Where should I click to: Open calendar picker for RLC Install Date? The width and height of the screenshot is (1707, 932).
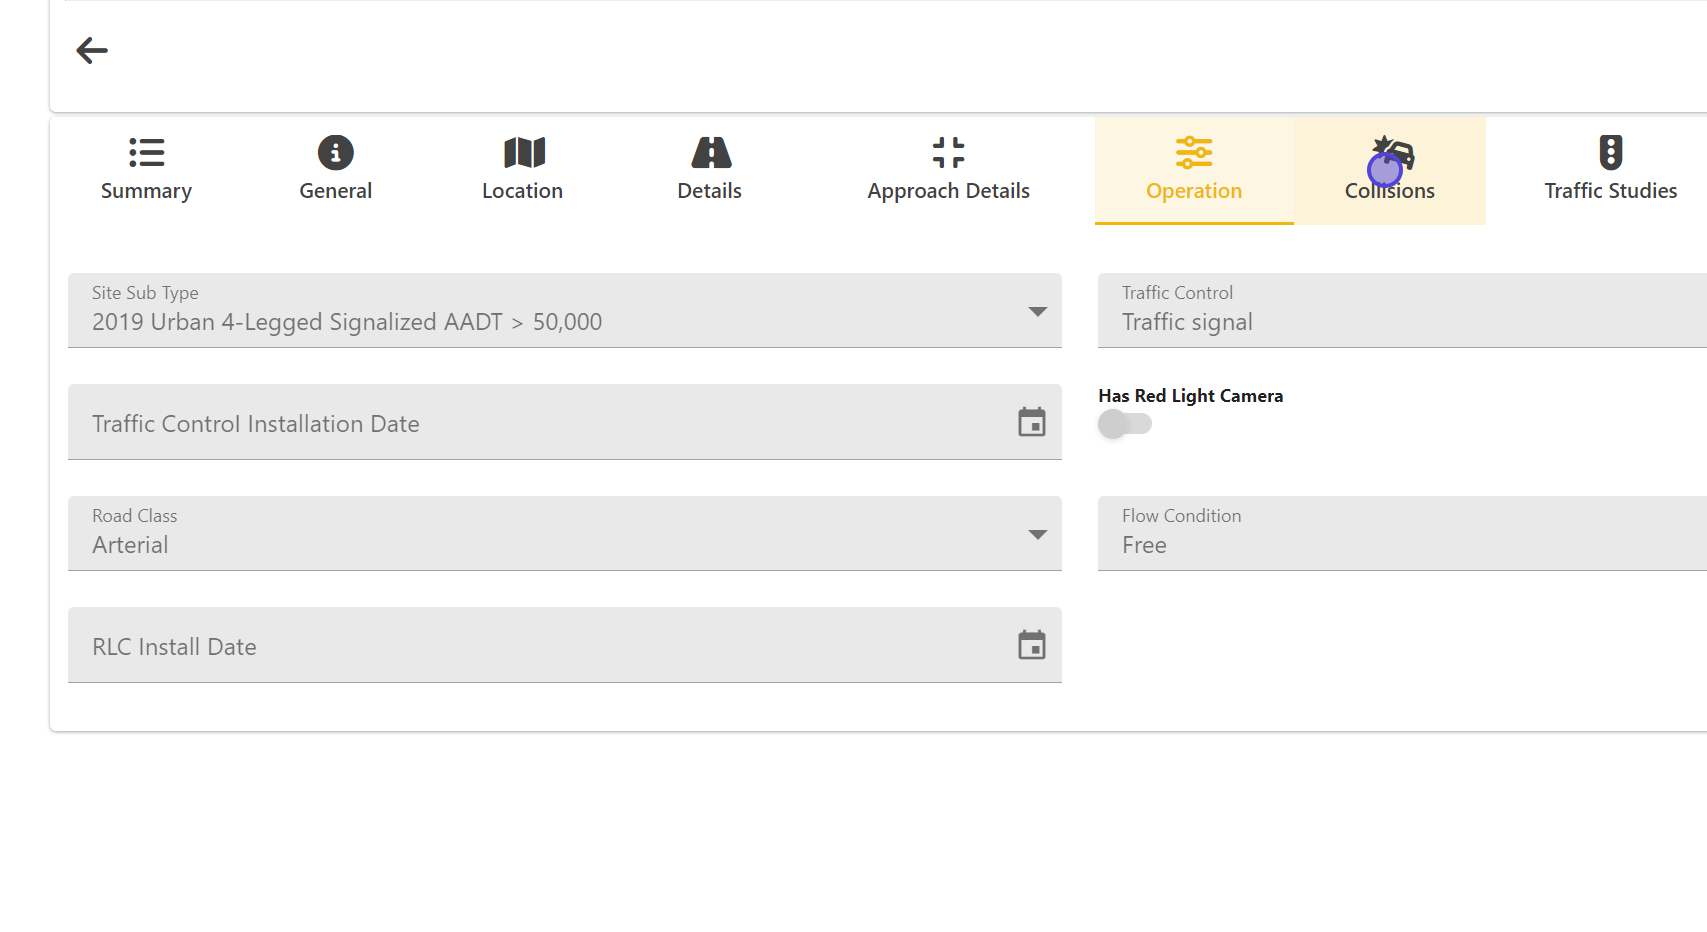point(1031,645)
